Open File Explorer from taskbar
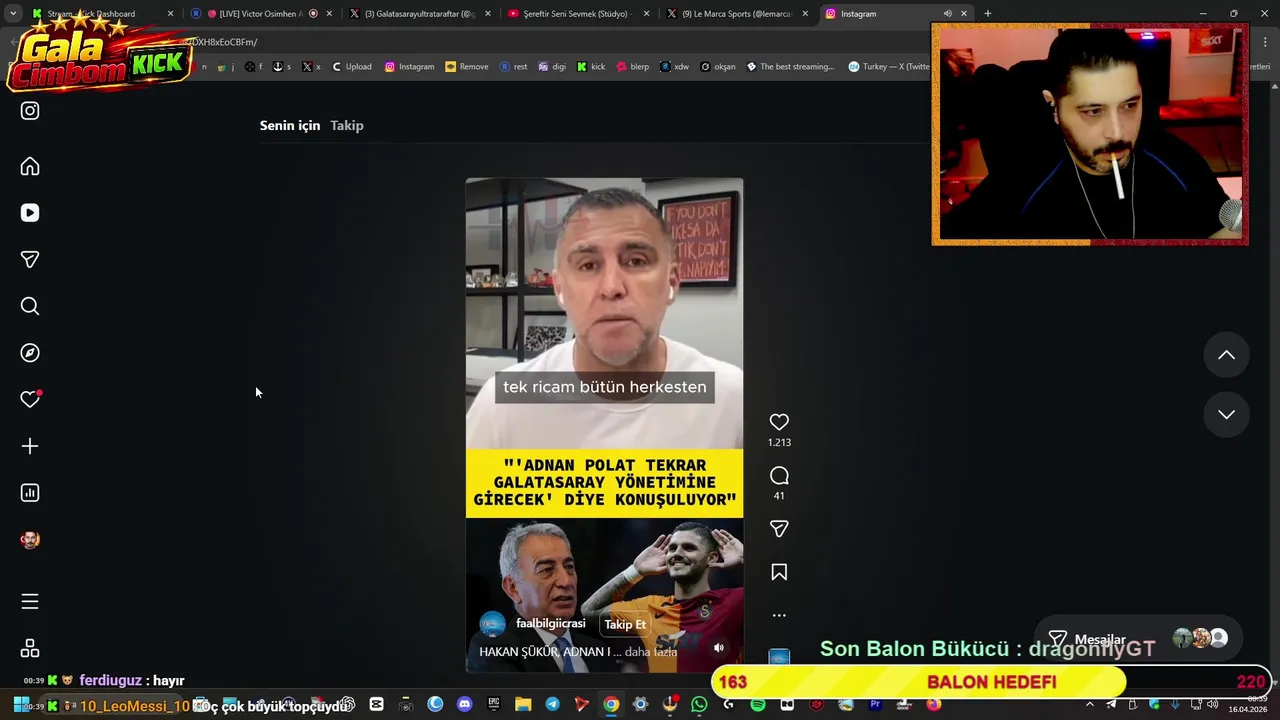Viewport: 1280px width, 720px height. 523,704
